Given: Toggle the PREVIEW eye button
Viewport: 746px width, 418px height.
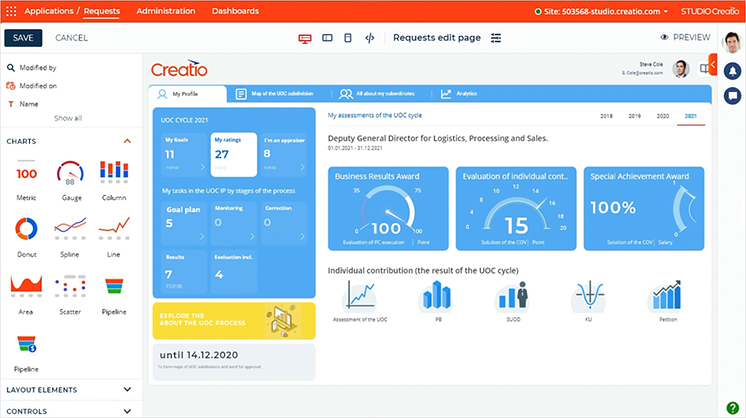Looking at the screenshot, I should [x=685, y=38].
